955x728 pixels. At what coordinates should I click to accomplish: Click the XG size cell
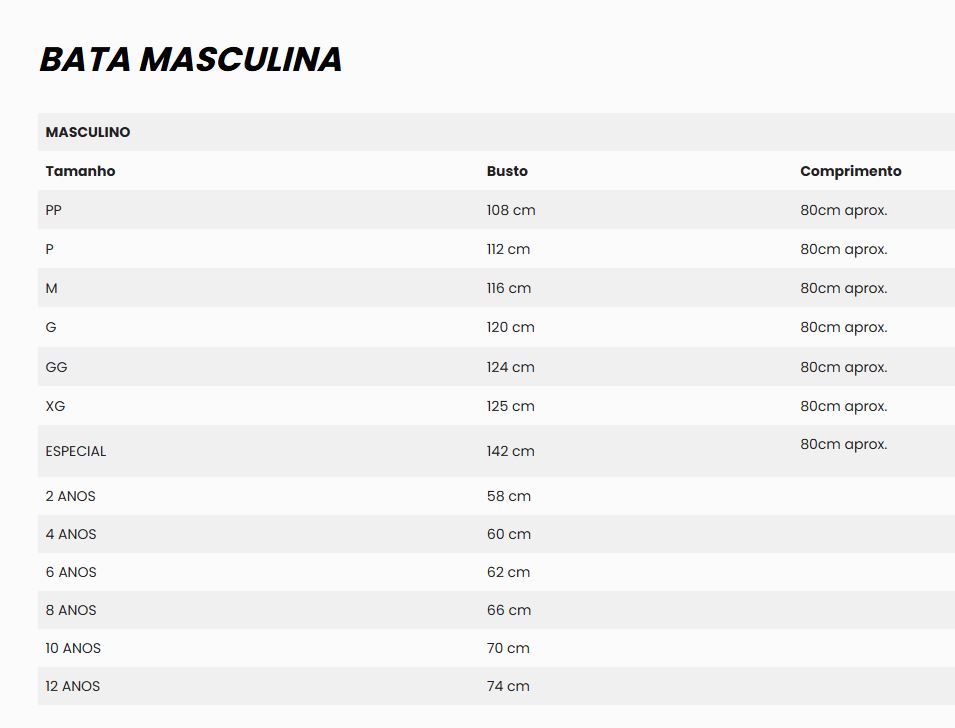coord(55,406)
